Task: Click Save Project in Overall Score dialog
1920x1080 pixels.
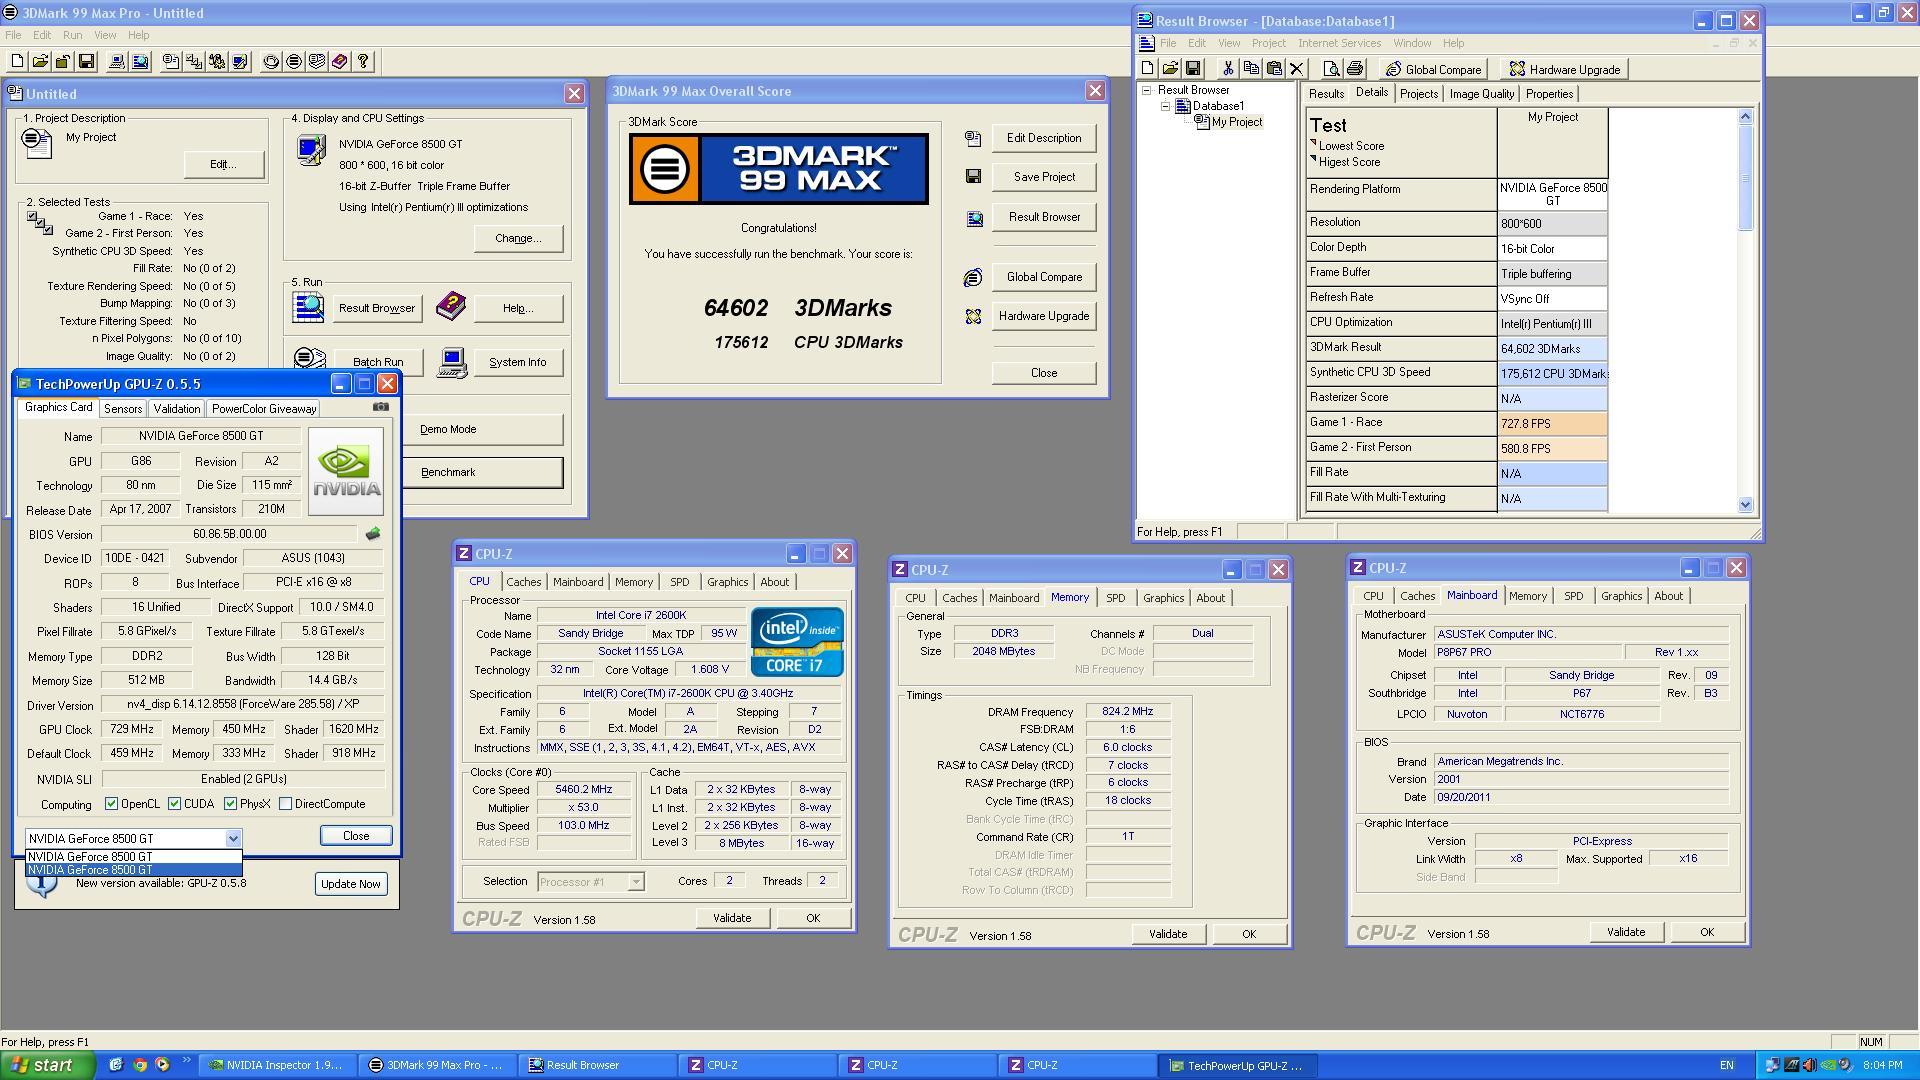Action: [1044, 177]
